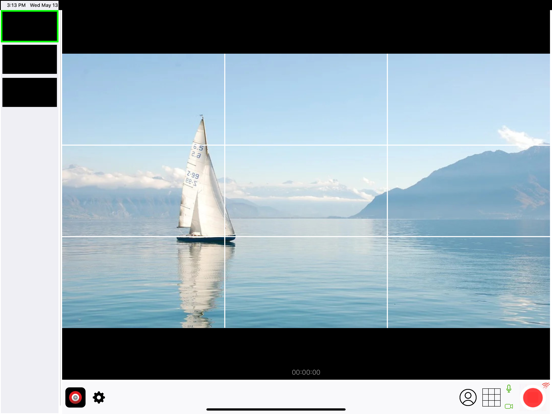Click the red app logo icon
552x414 pixels.
tap(75, 397)
